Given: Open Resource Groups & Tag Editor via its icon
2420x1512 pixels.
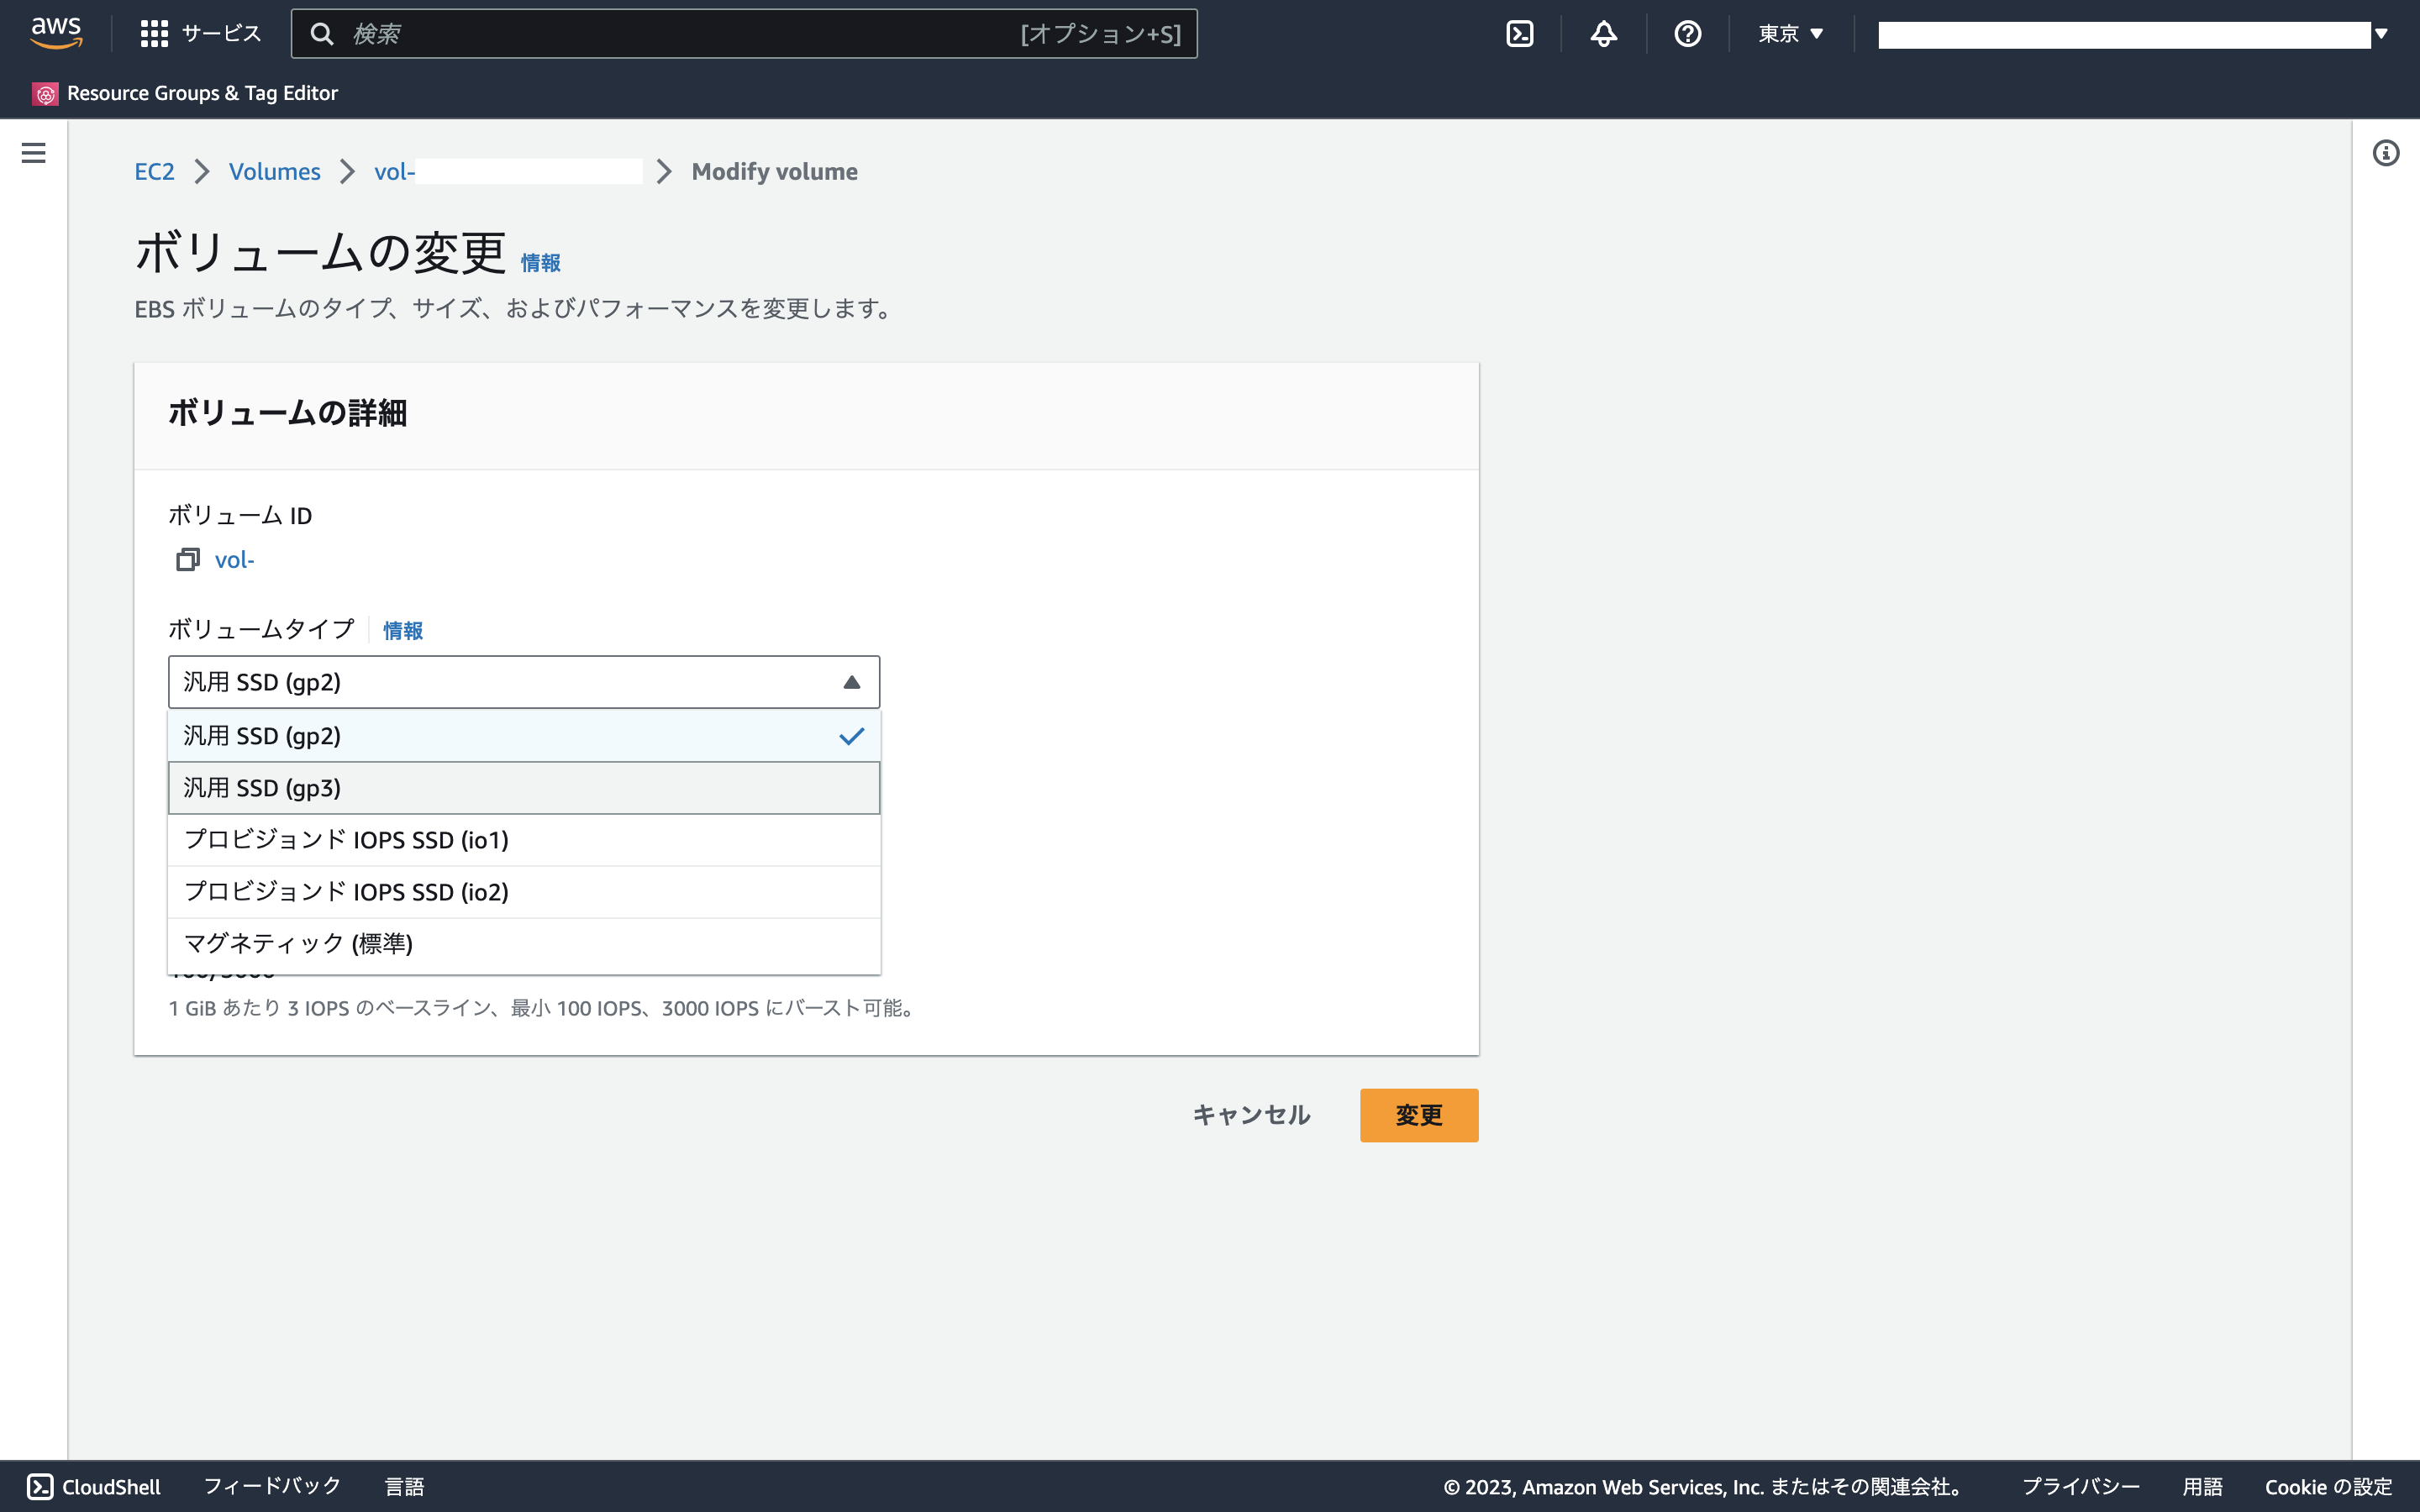Looking at the screenshot, I should pos(45,93).
